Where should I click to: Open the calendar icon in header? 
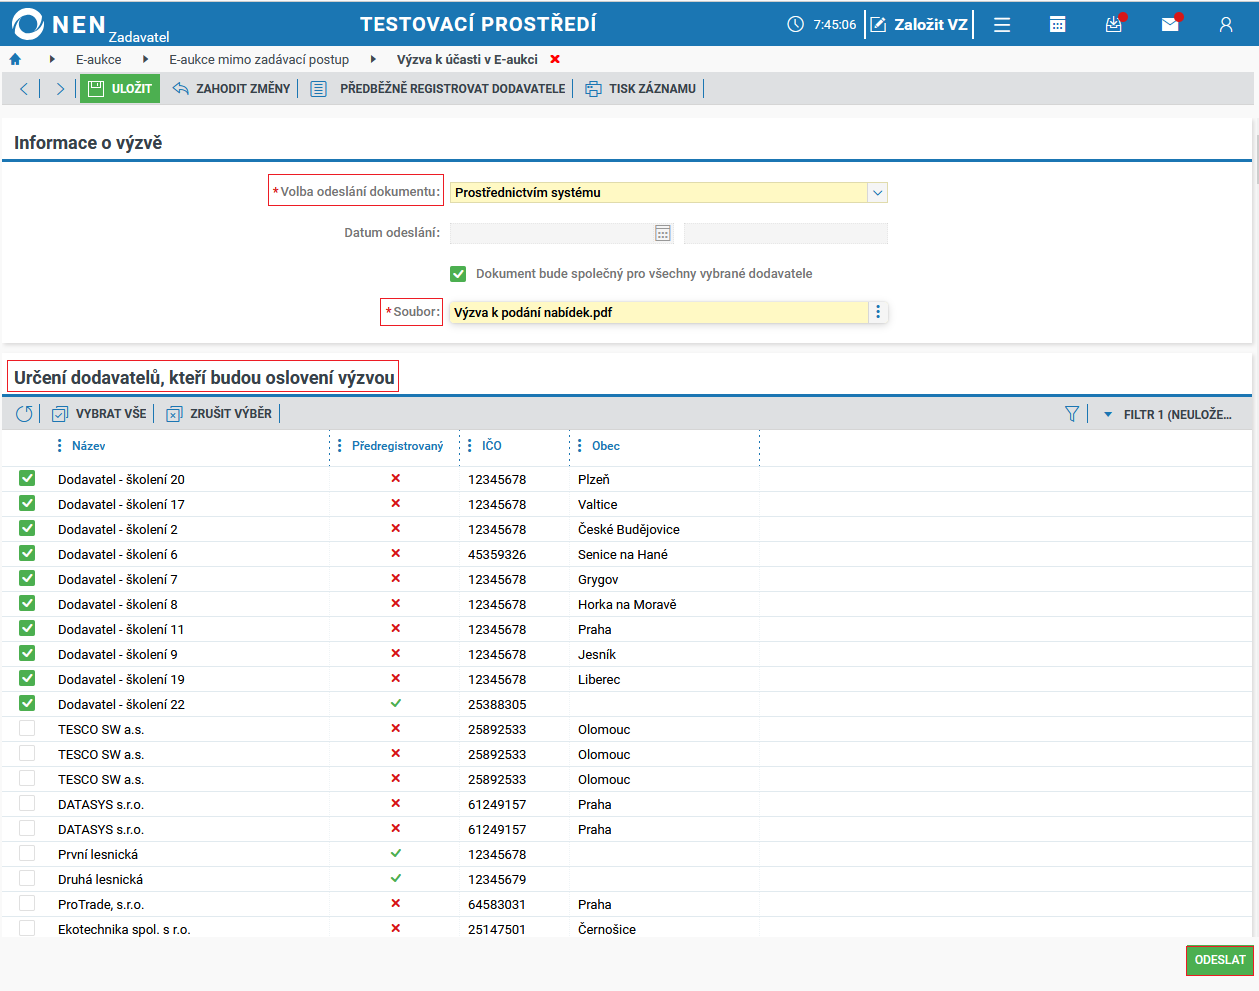click(1057, 24)
